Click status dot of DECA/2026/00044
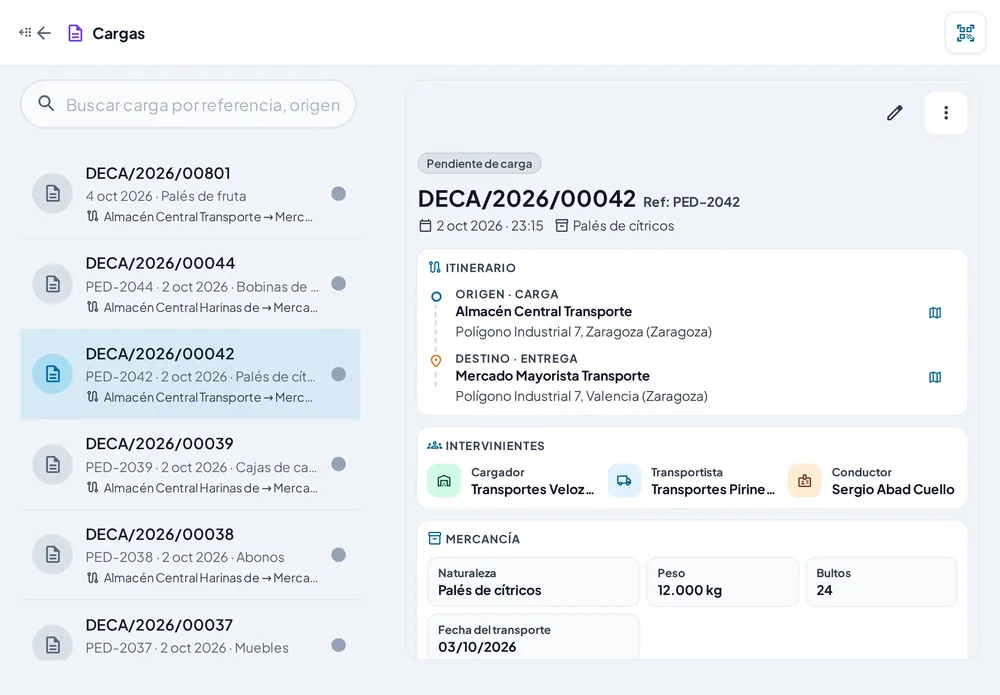This screenshot has width=1000, height=695. pos(339,284)
